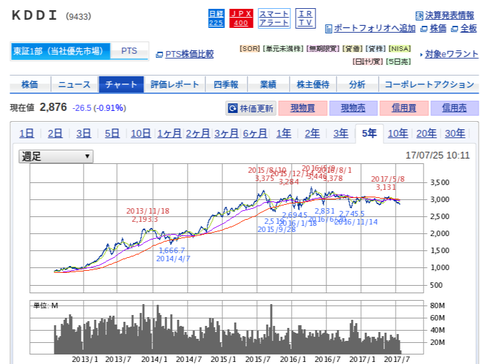Open the コーポレートアクション tab
This screenshot has width=480, height=364.
[429, 84]
